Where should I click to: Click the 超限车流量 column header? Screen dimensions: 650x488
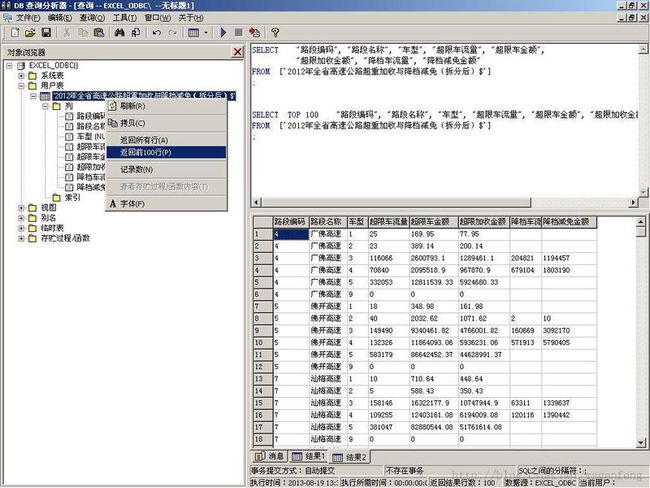(388, 222)
